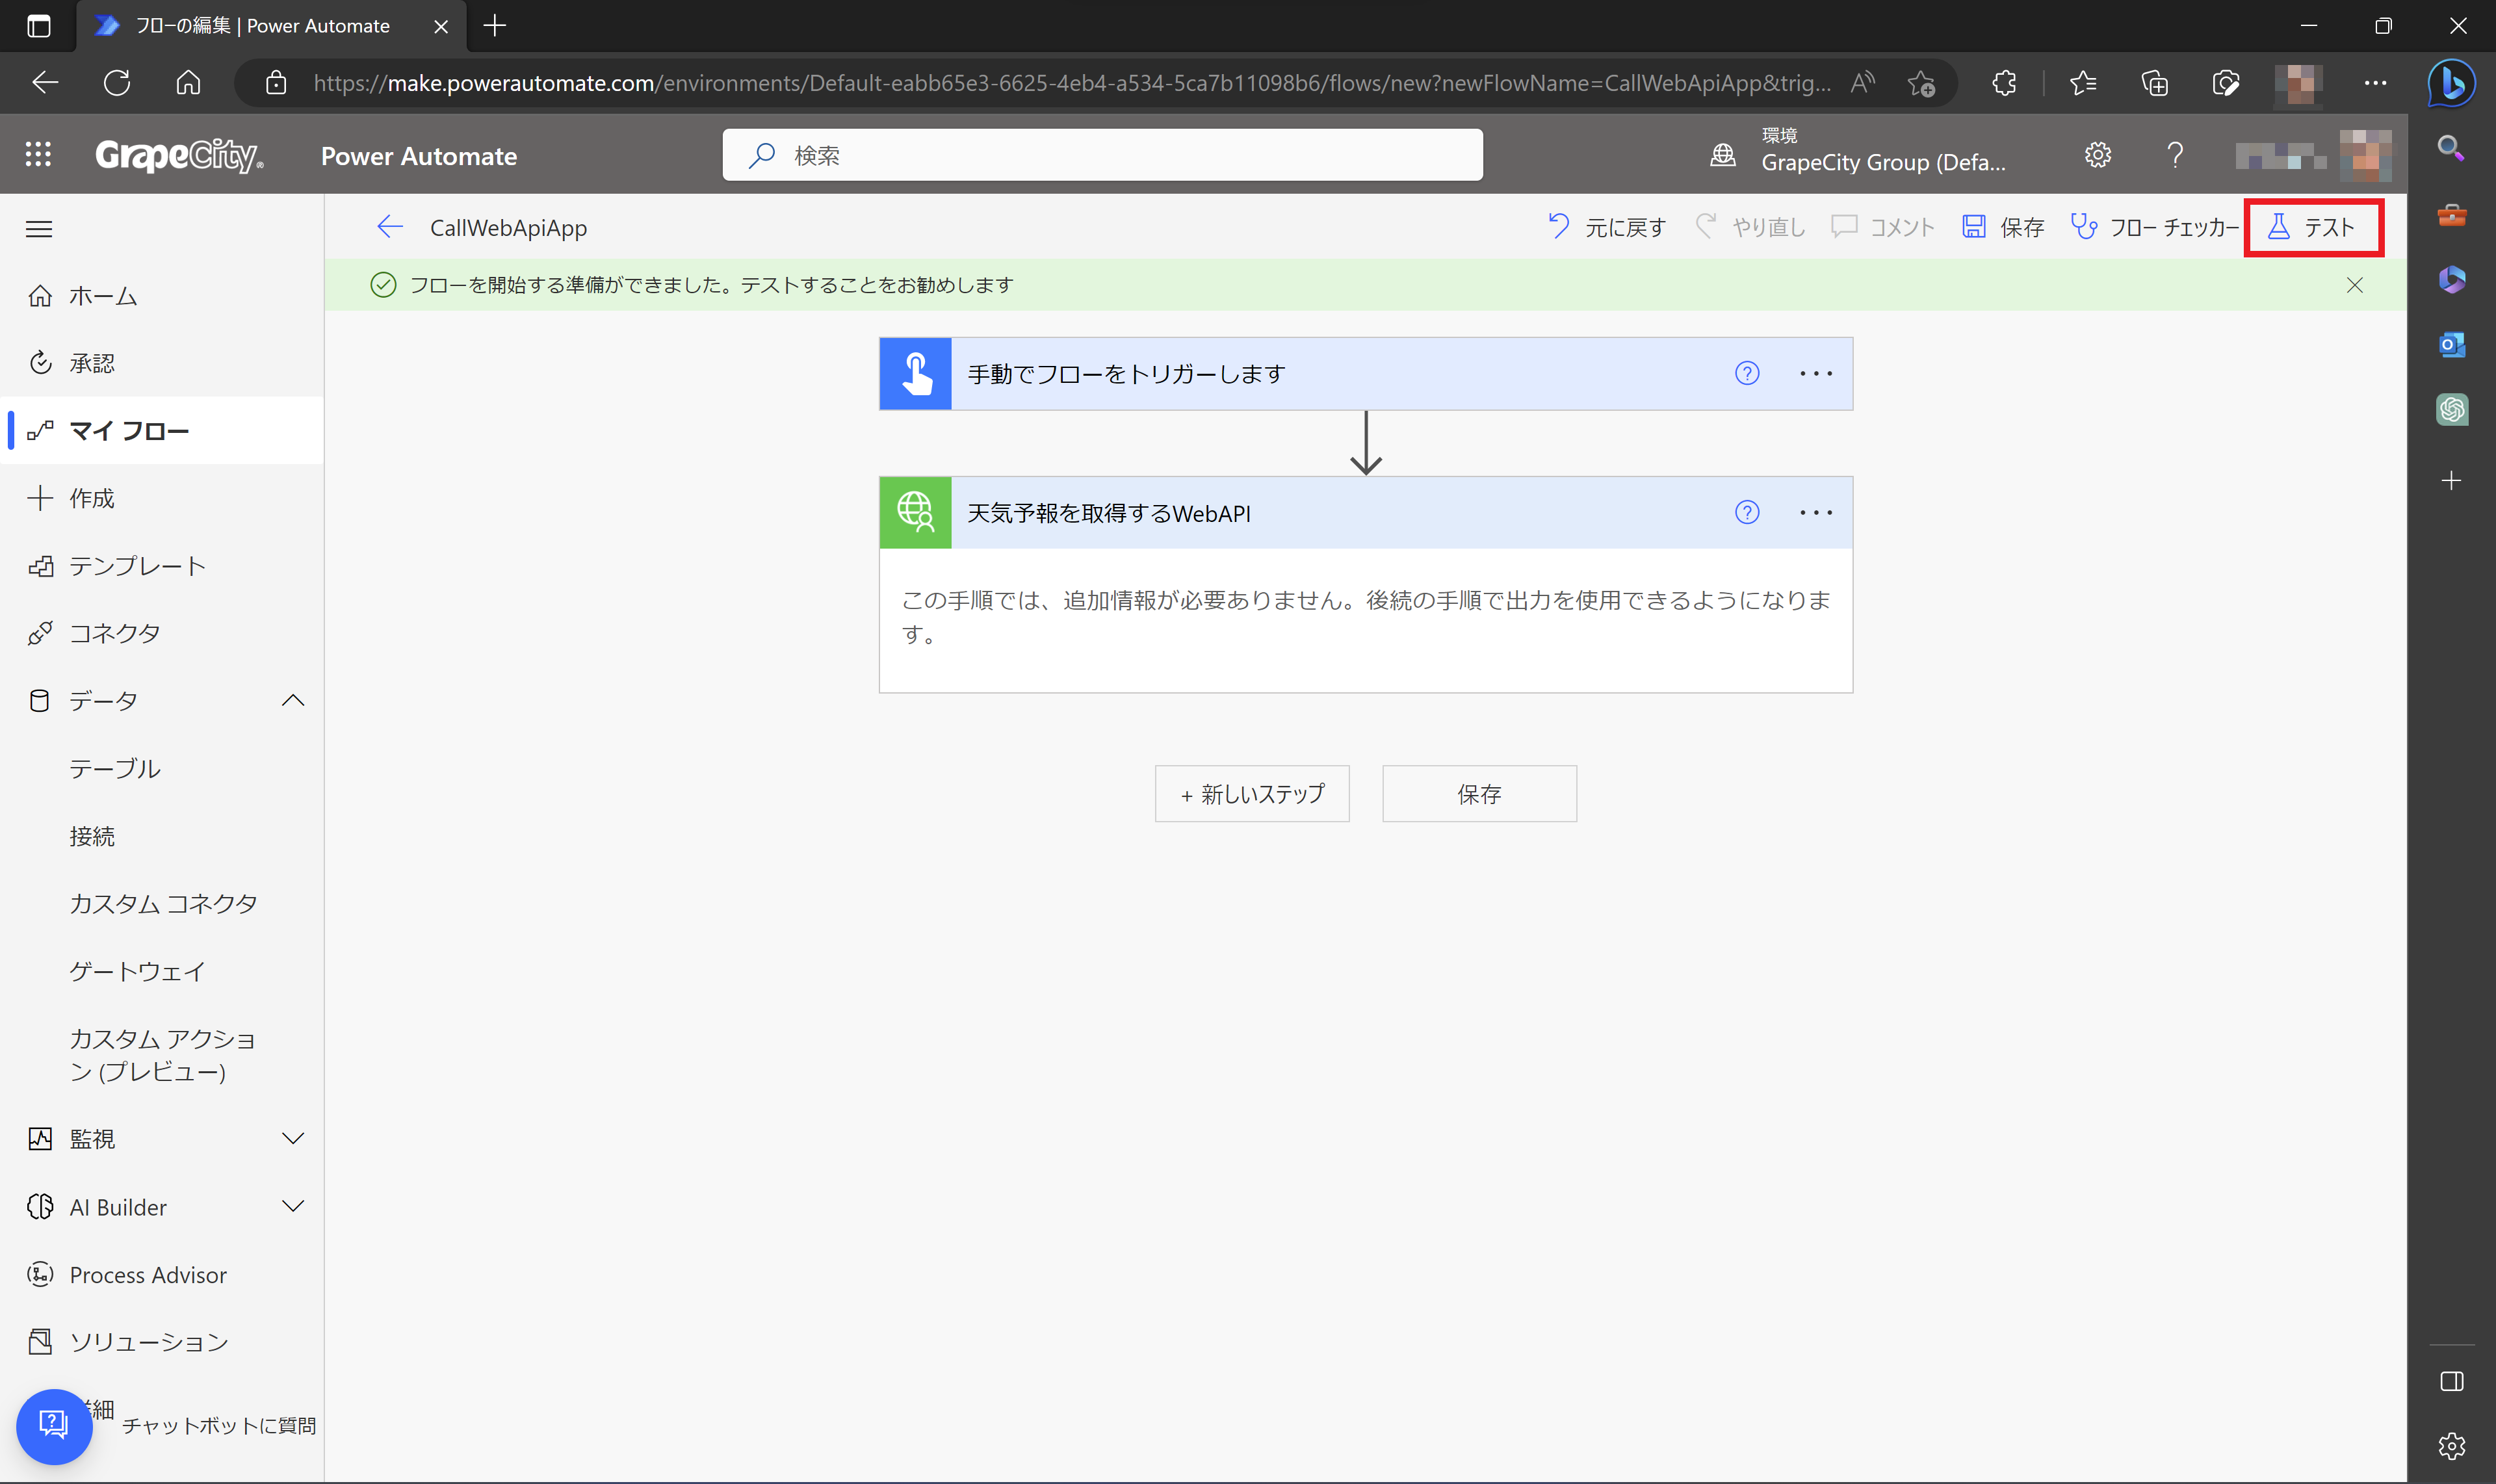Screen dimensions: 2496x1484
Task: Open browser extensions puzzle icon
Action: click(2004, 83)
